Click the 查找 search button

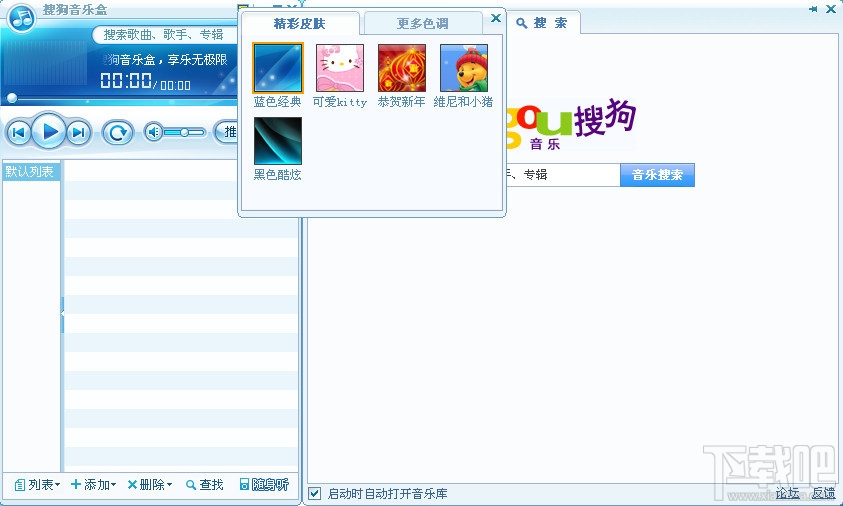tap(204, 485)
